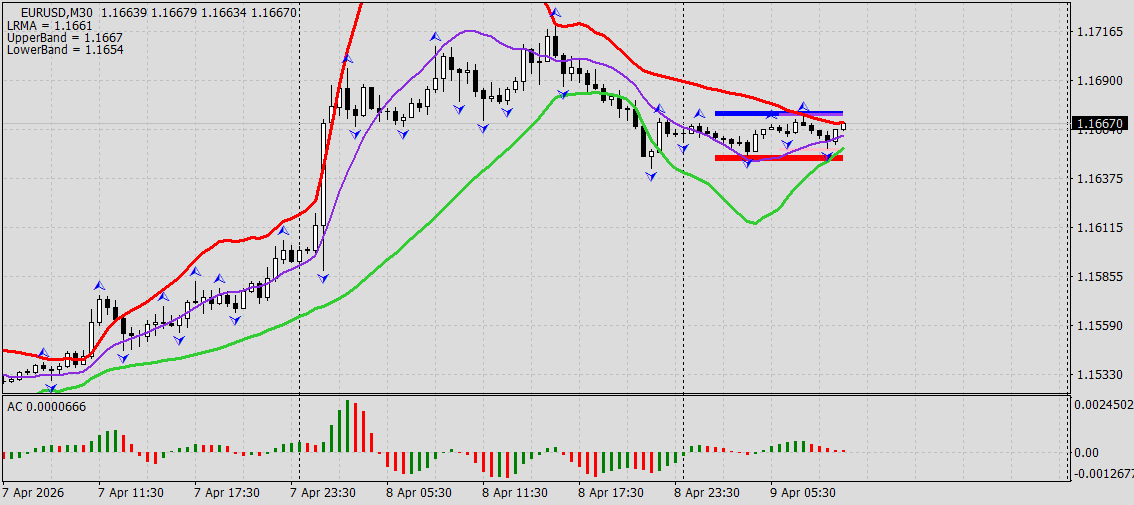Click price axis value 1.17165
Image resolution: width=1134 pixels, height=505 pixels.
pyautogui.click(x=1099, y=32)
